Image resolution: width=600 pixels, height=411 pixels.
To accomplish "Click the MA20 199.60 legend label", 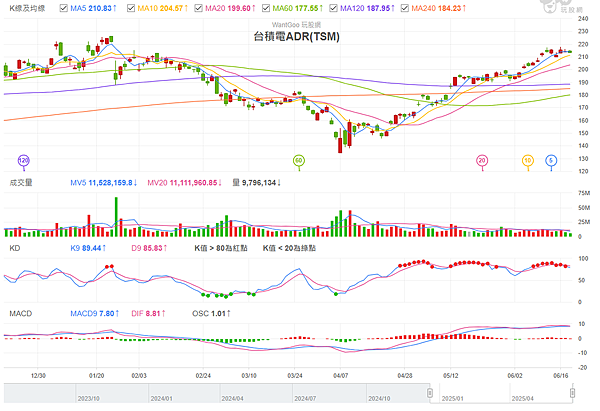I will (230, 8).
